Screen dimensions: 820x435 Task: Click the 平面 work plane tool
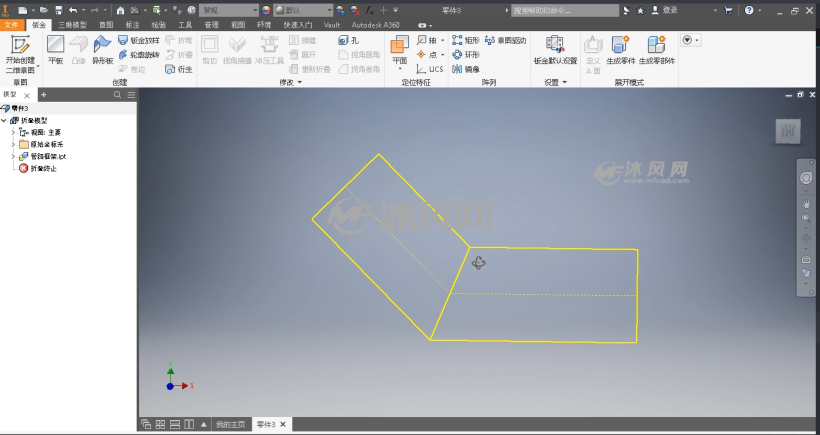pos(400,50)
